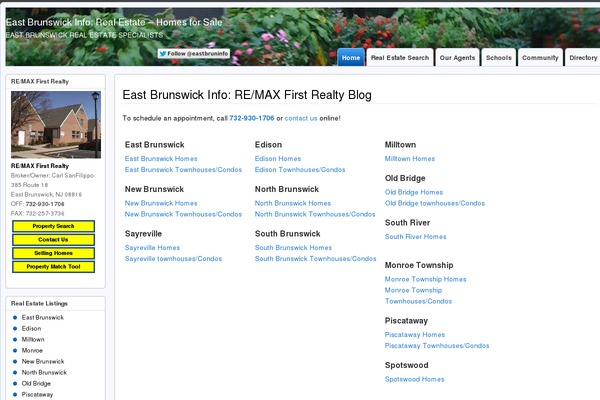
Task: Select the Directory tab
Action: tap(583, 57)
